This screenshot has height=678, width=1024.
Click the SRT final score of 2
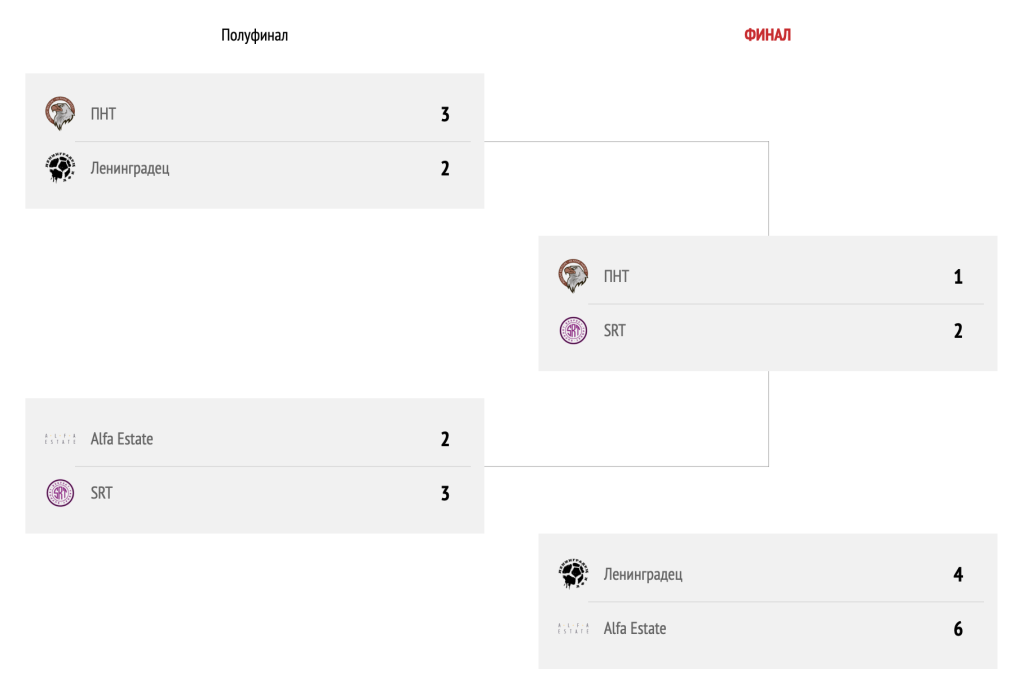[958, 331]
